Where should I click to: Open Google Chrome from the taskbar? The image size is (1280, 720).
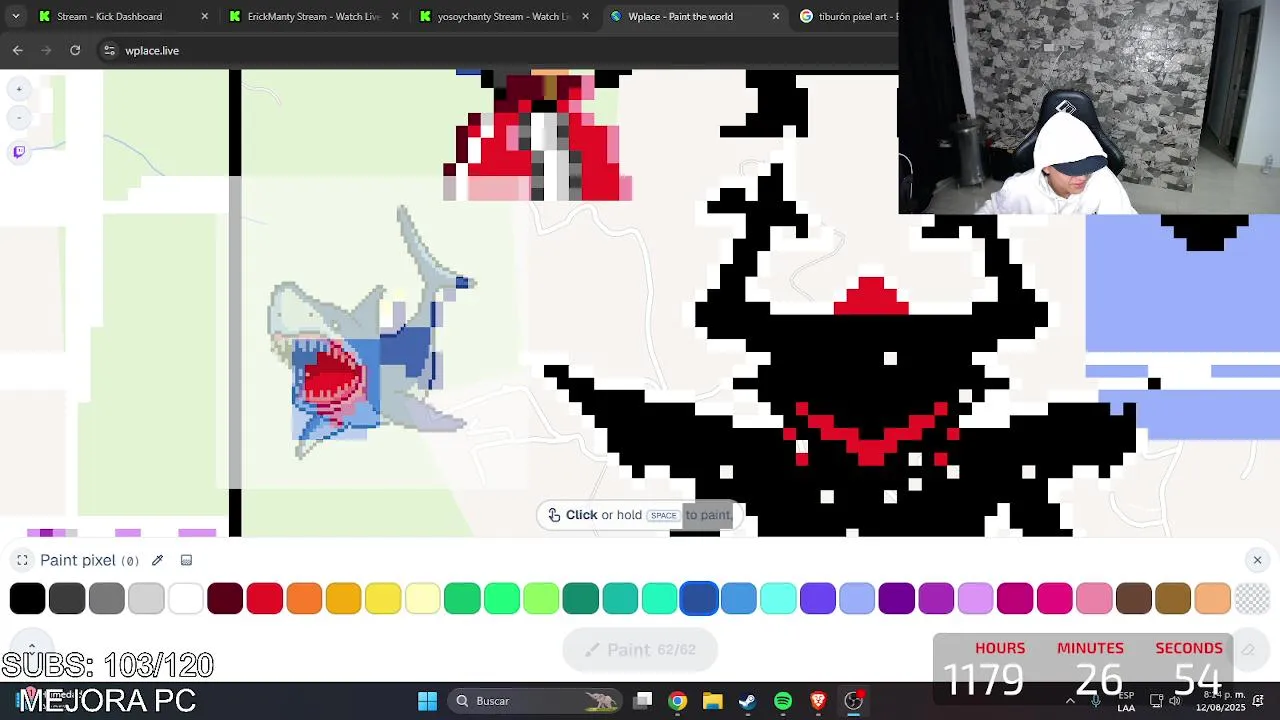point(678,701)
